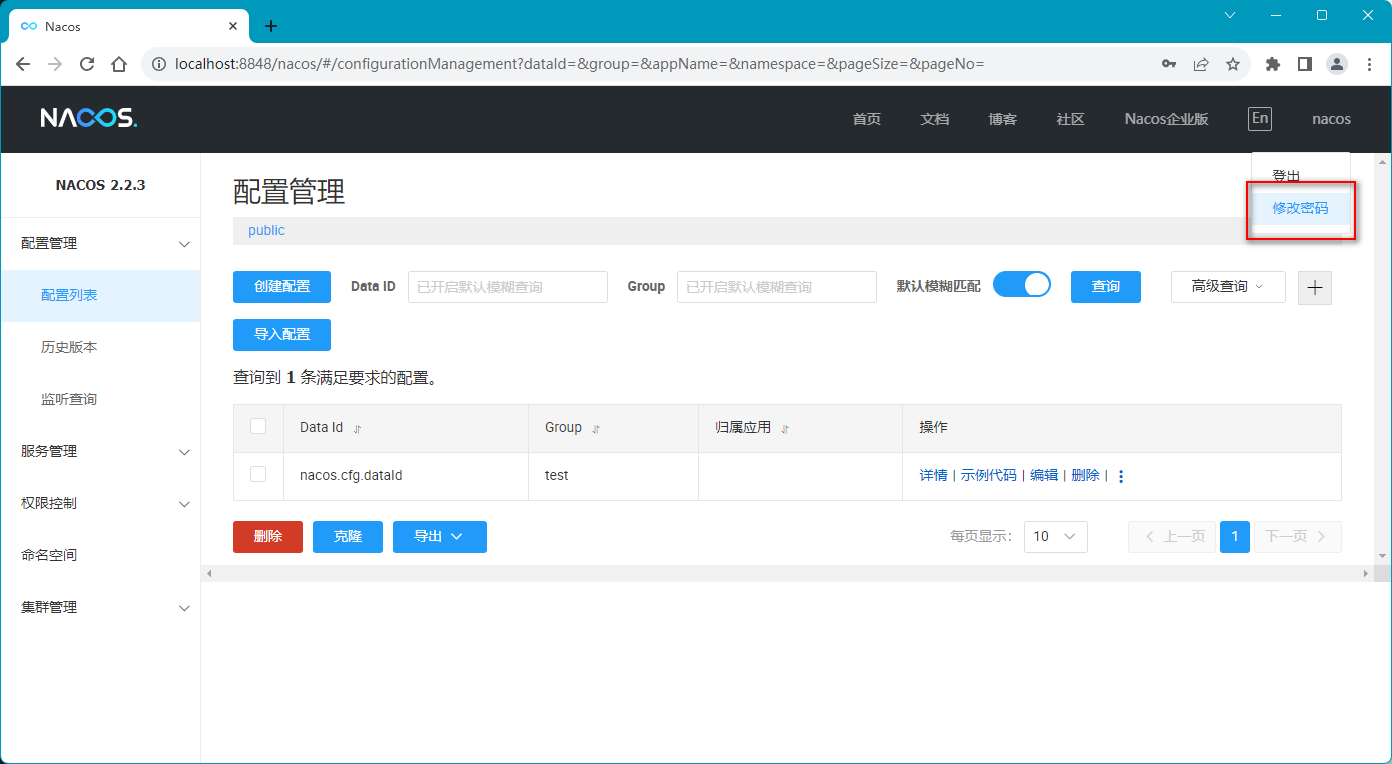Open saved password key icon
The width and height of the screenshot is (1392, 764).
(1169, 64)
